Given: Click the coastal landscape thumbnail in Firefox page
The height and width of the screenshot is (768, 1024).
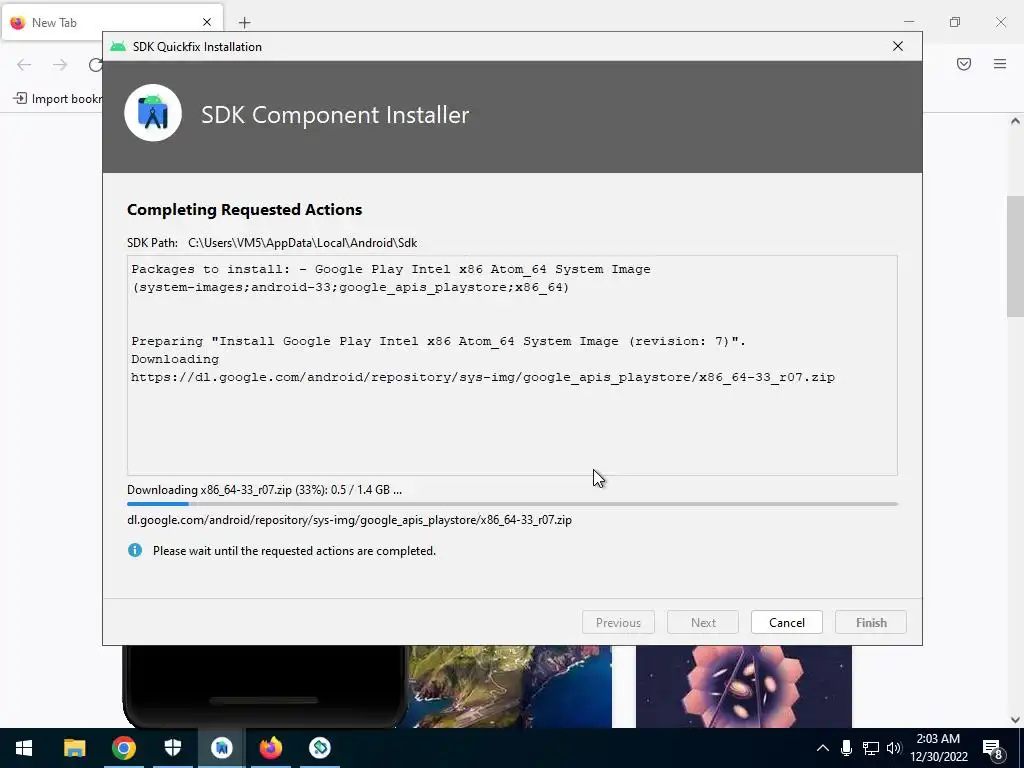Looking at the screenshot, I should coord(510,686).
